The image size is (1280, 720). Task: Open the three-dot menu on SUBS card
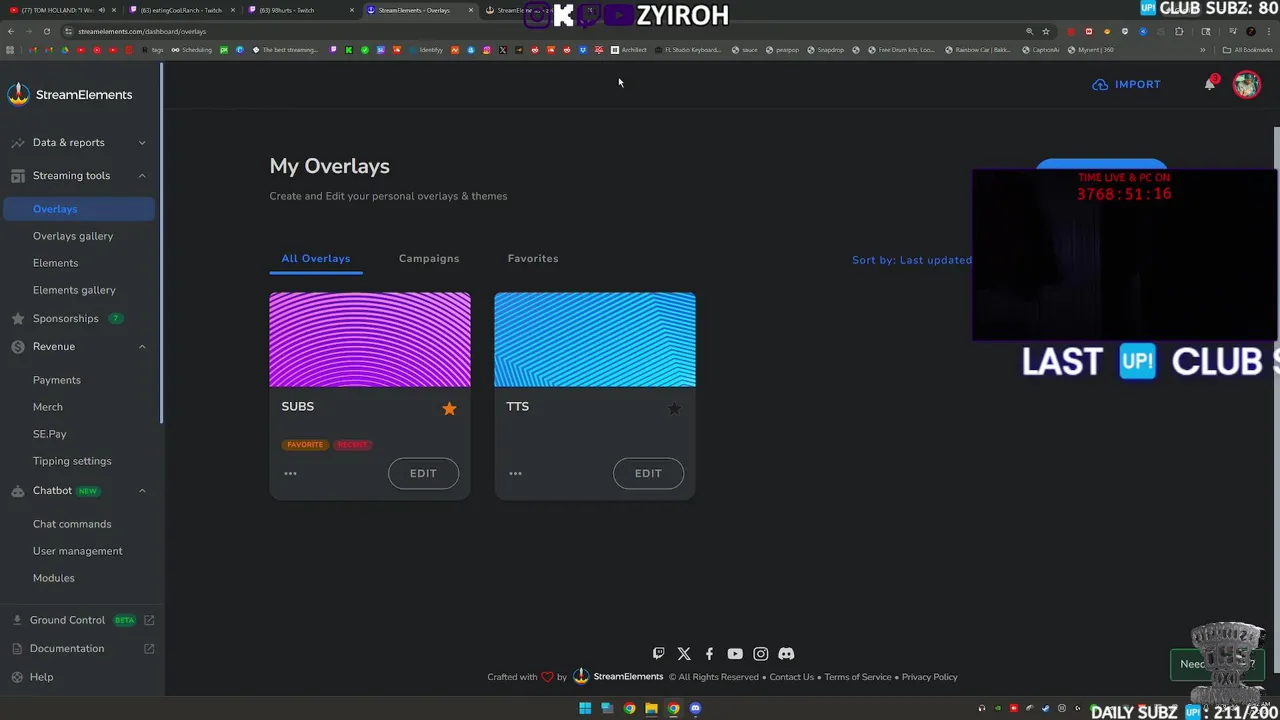tap(290, 473)
